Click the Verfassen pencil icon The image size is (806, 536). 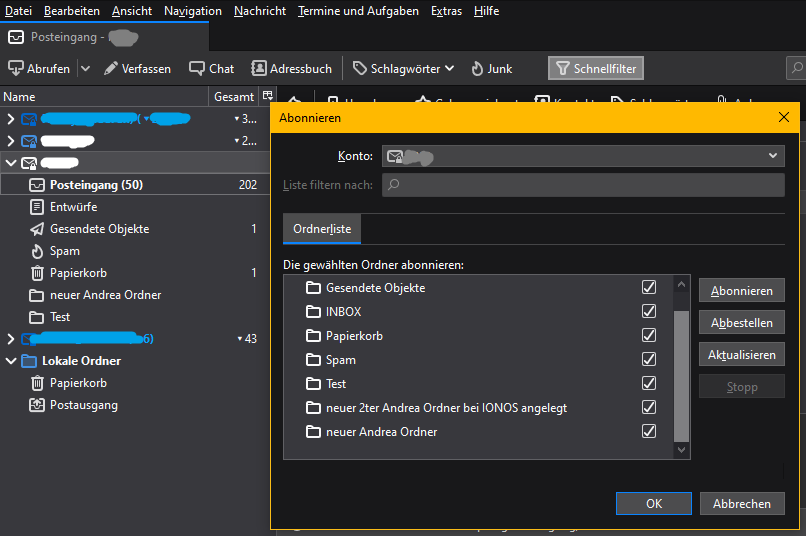pyautogui.click(x=111, y=69)
